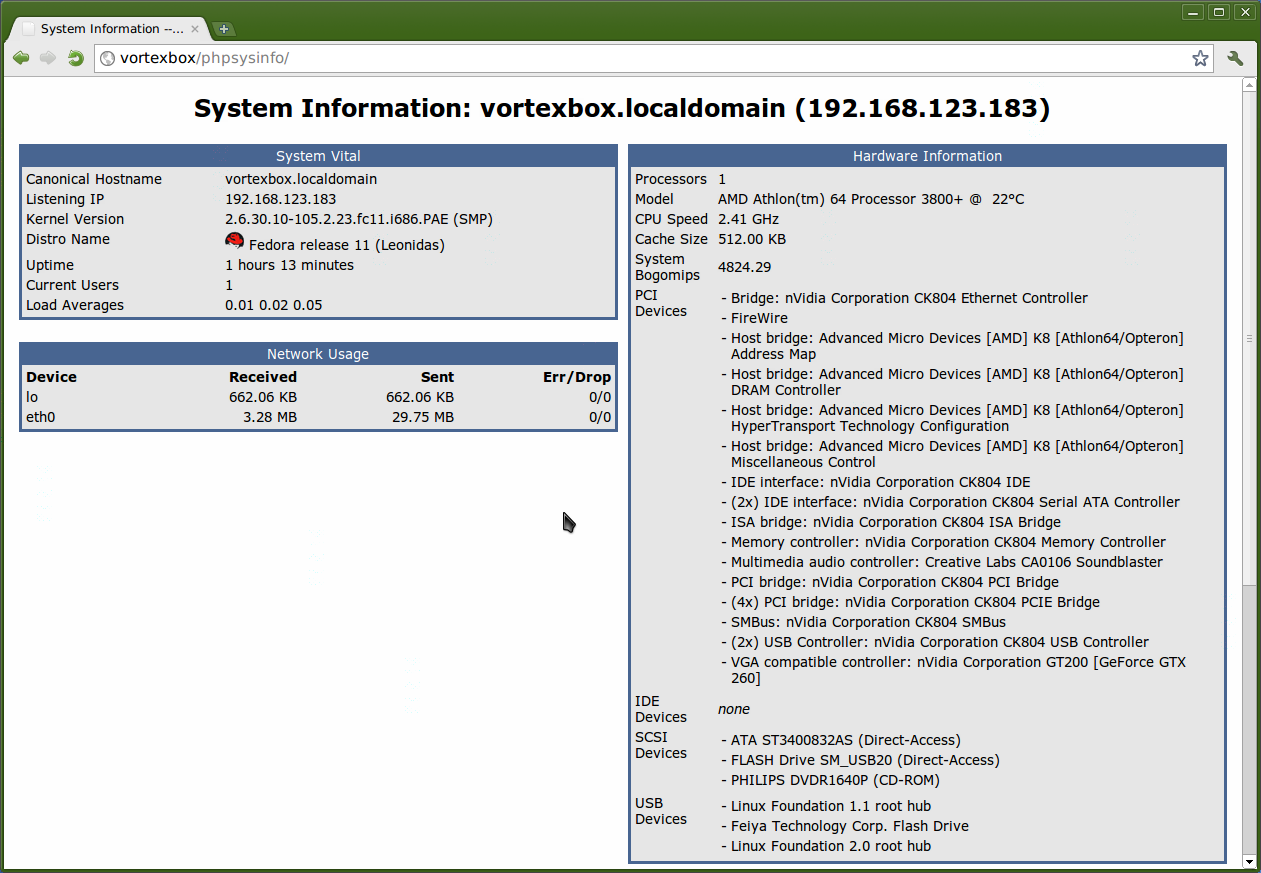Go forward with the forward arrow
Viewport: 1261px width, 873px height.
click(48, 58)
